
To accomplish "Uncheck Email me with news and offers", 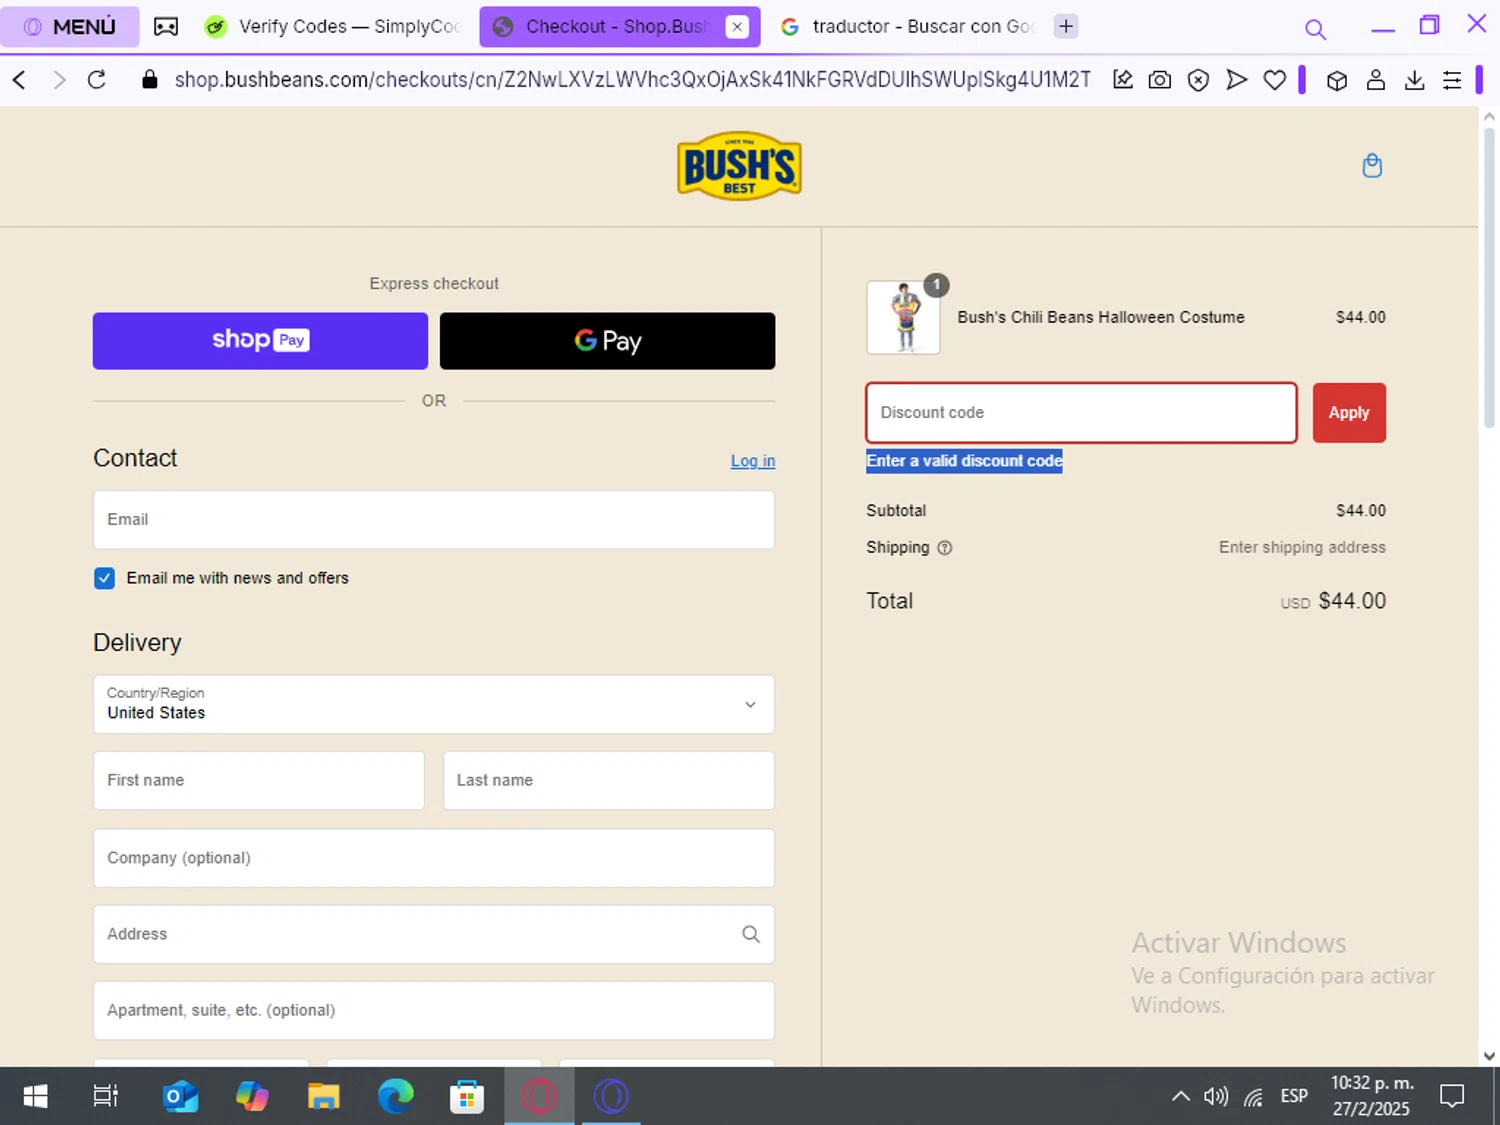I will (x=104, y=578).
